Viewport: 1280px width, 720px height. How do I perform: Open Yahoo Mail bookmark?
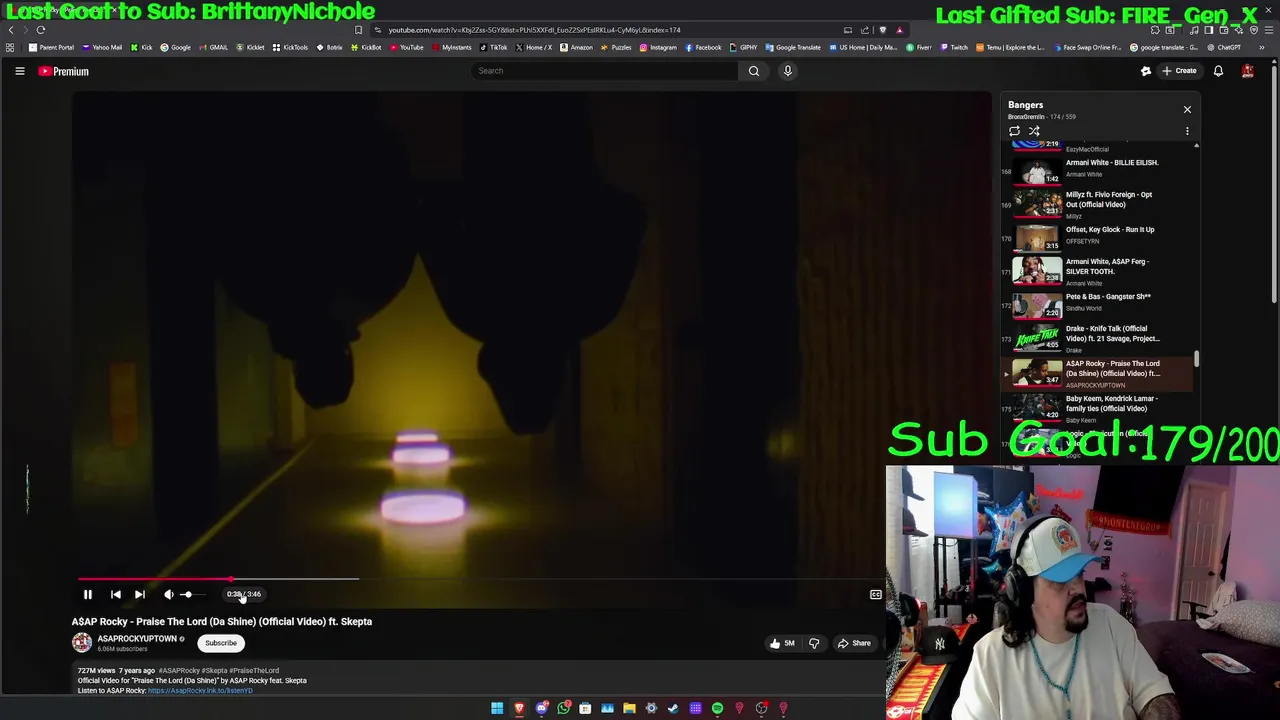pyautogui.click(x=102, y=47)
